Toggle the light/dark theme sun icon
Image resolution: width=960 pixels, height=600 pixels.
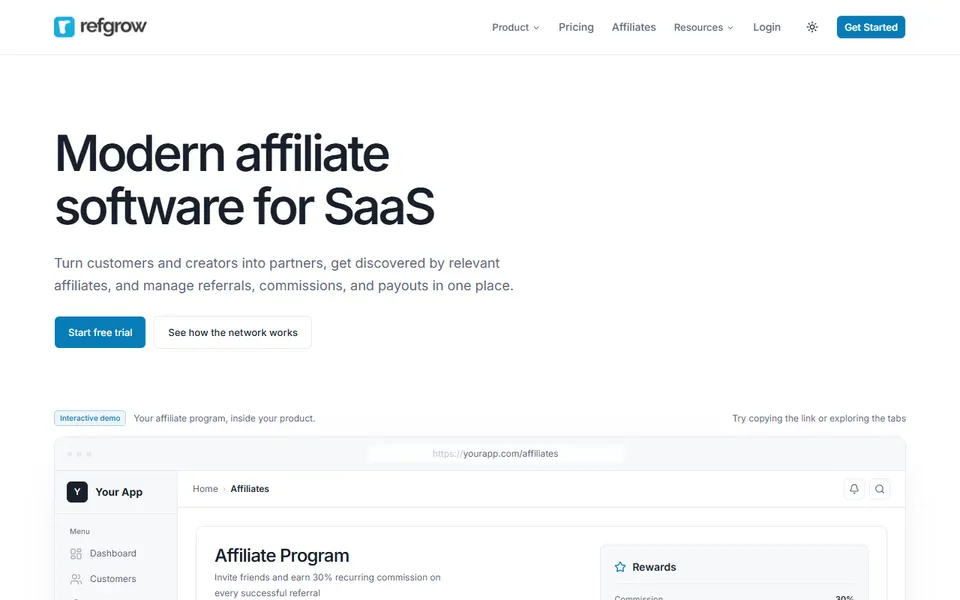pyautogui.click(x=812, y=27)
